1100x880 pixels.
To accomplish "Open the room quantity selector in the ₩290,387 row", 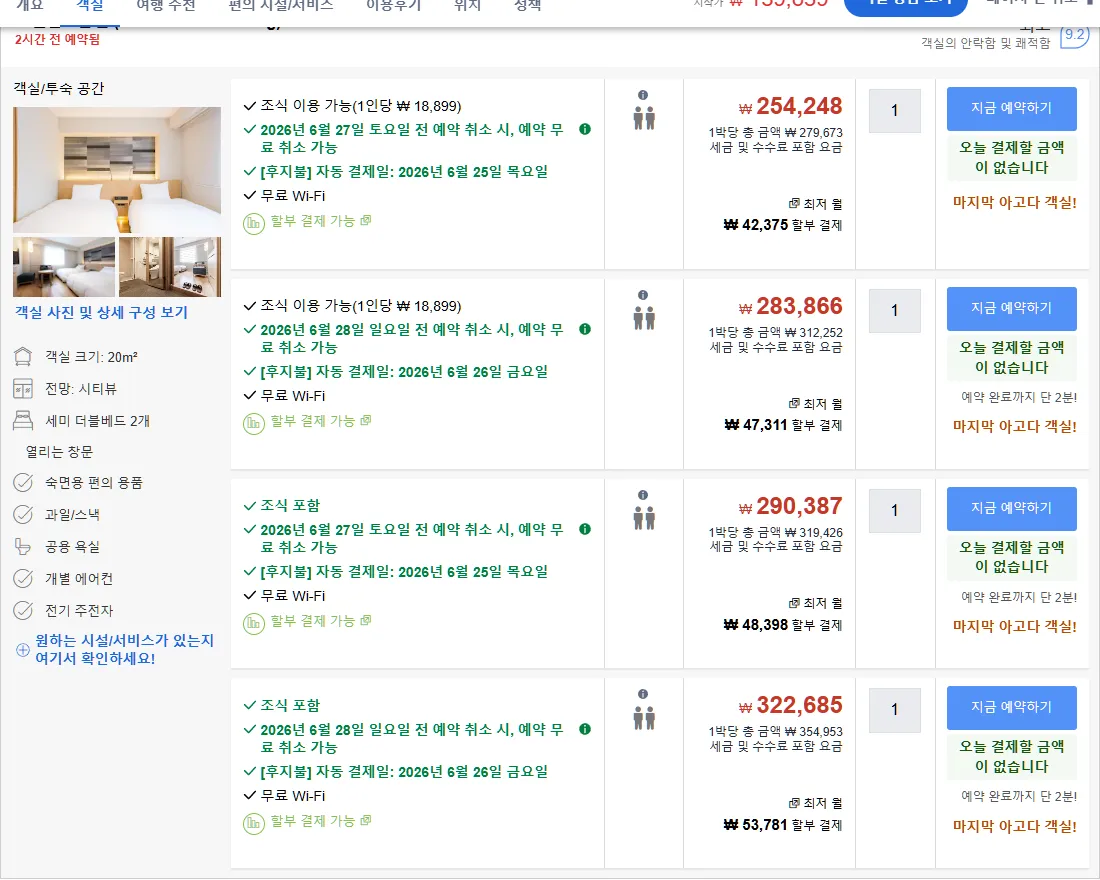I will tap(894, 511).
